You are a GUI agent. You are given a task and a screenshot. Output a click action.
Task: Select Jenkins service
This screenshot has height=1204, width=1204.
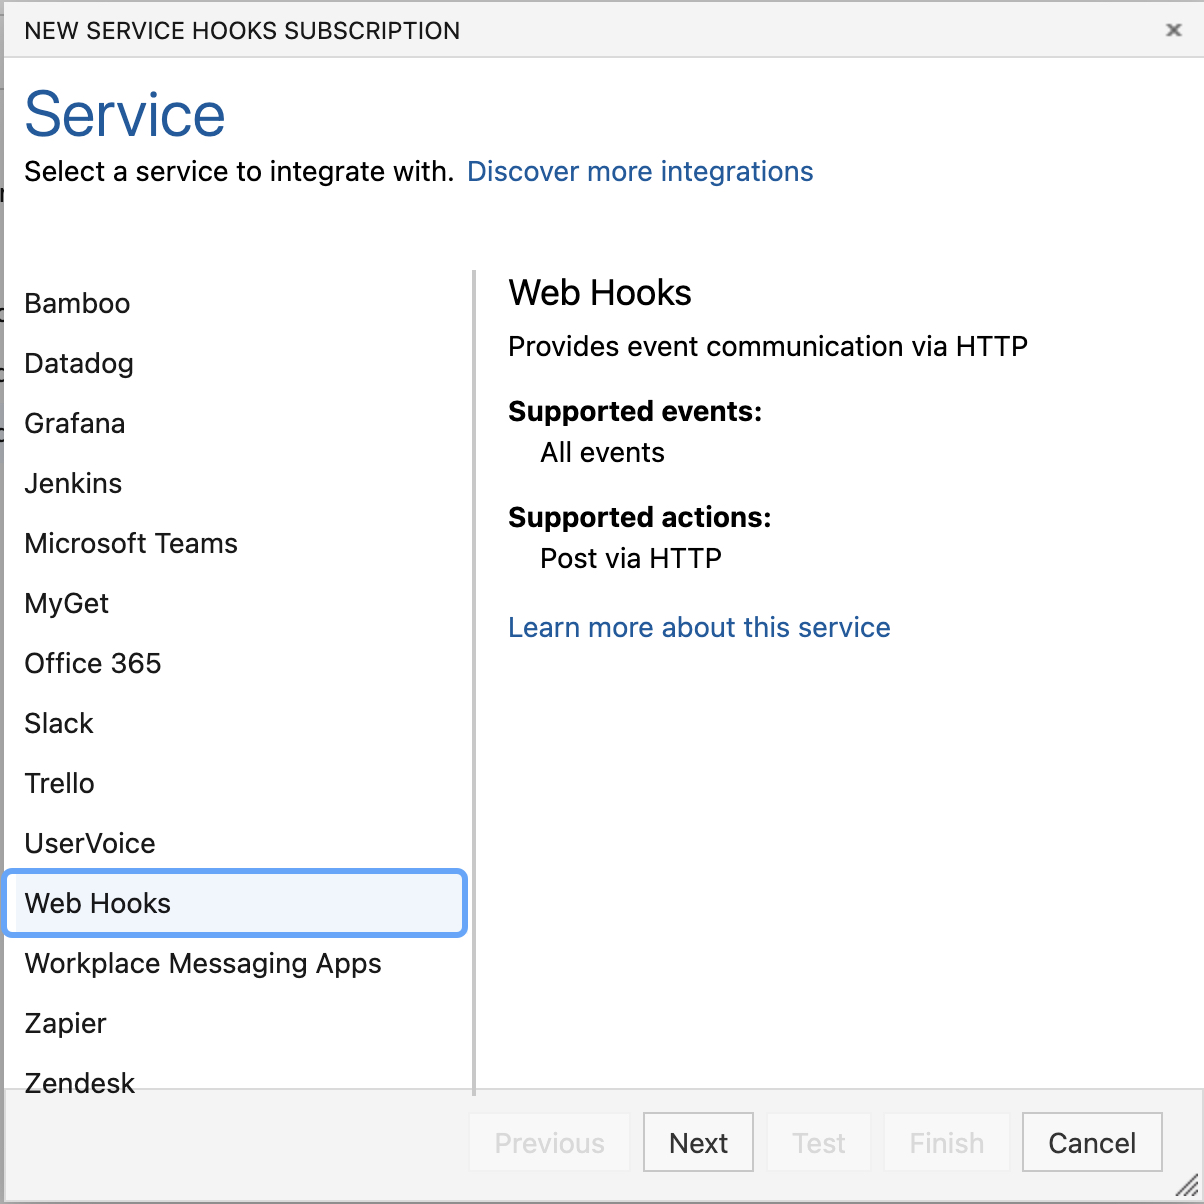pyautogui.click(x=236, y=483)
